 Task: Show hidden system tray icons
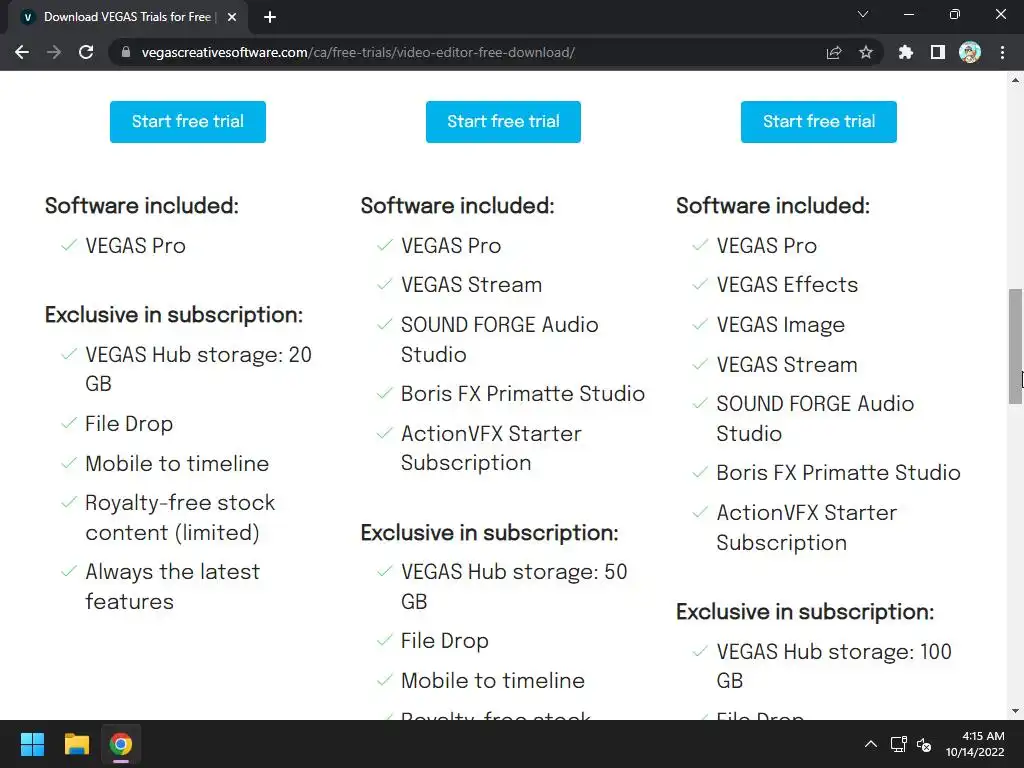(870, 744)
